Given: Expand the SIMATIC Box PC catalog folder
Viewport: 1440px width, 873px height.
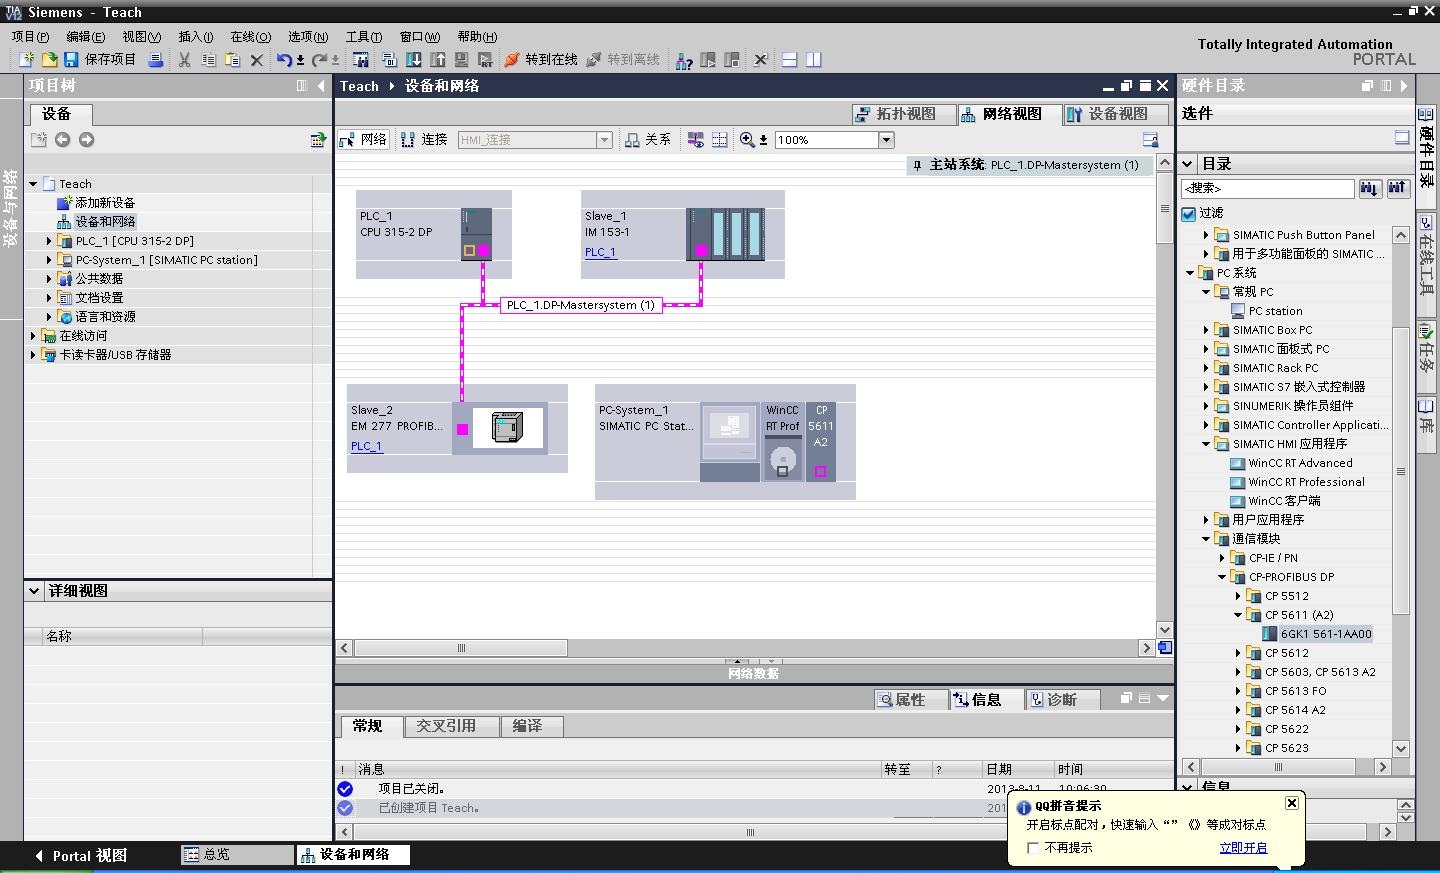Looking at the screenshot, I should [x=1206, y=330].
